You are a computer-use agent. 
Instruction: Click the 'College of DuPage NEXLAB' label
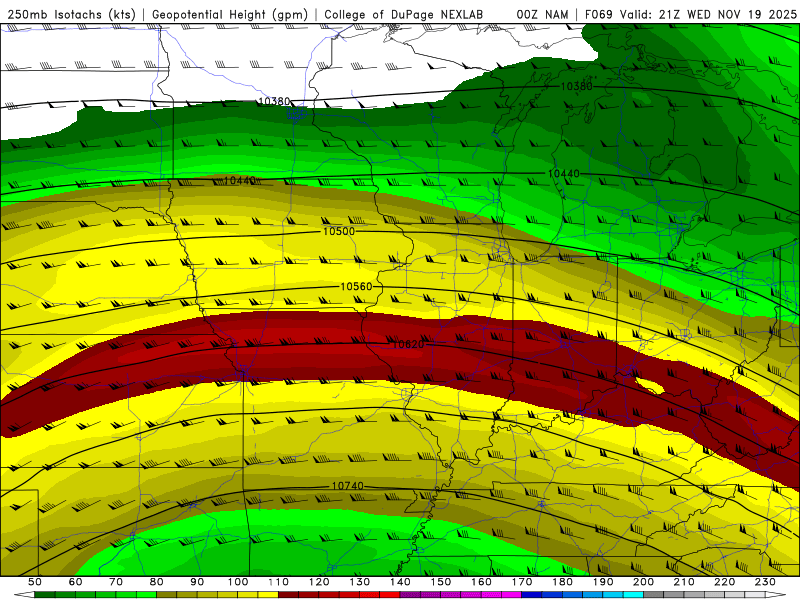tap(404, 15)
